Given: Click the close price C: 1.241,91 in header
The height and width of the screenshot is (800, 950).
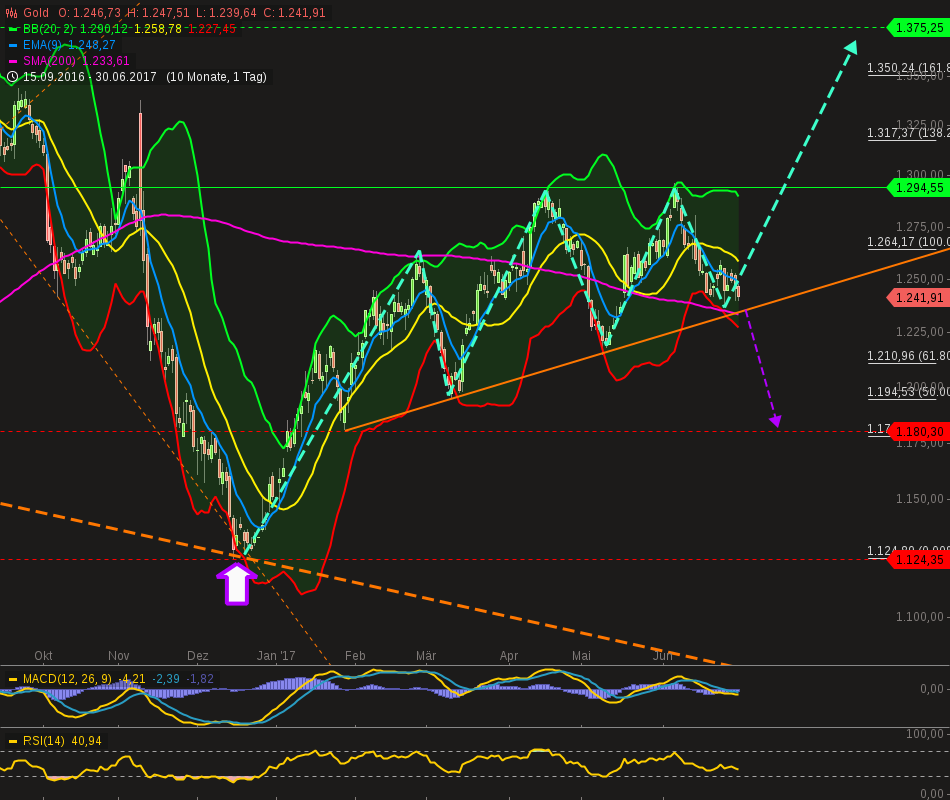Looking at the screenshot, I should (294, 13).
